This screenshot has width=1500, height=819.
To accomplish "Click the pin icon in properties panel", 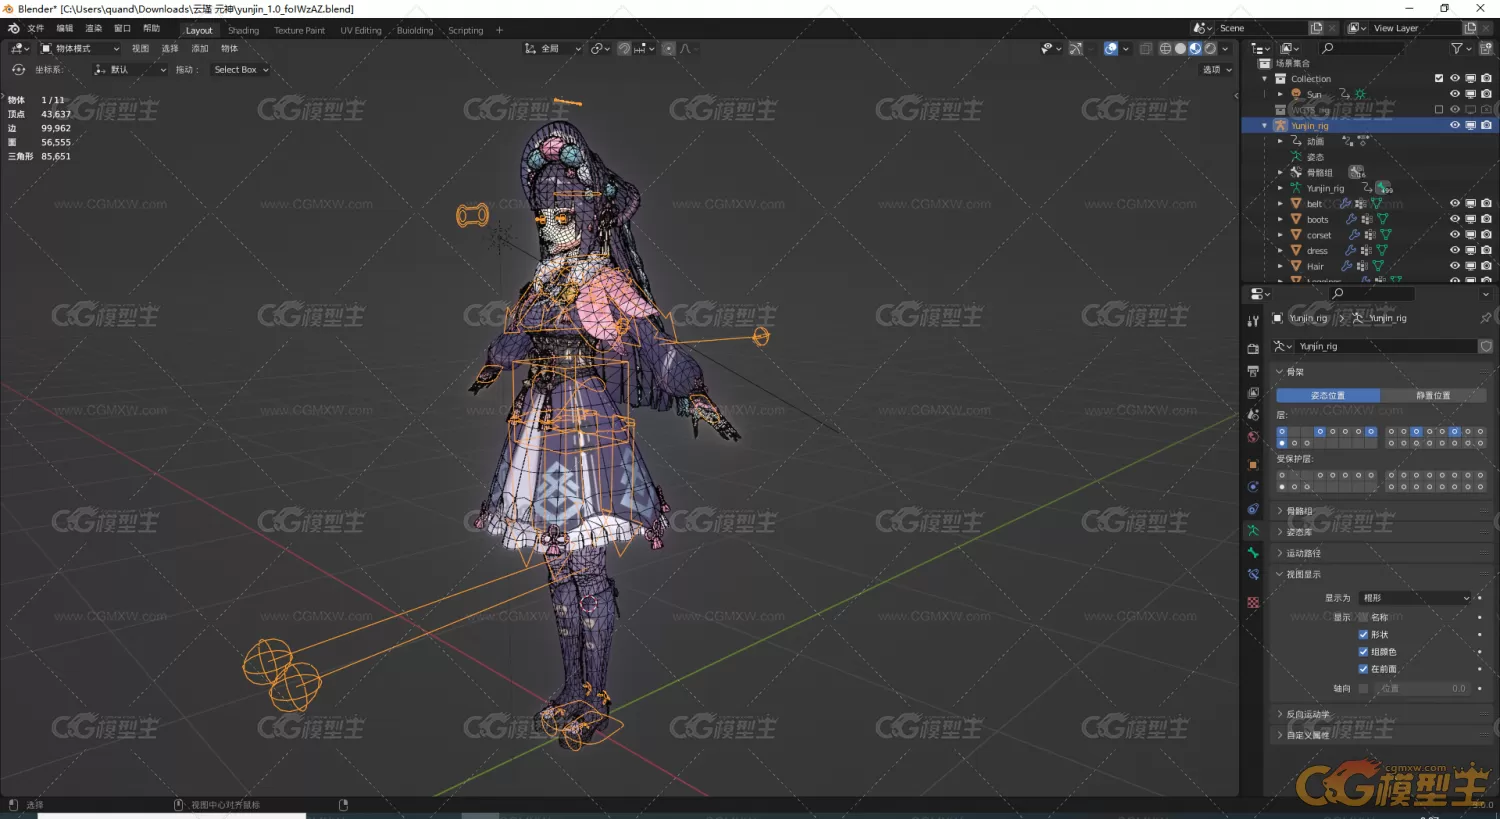I will click(x=1485, y=318).
